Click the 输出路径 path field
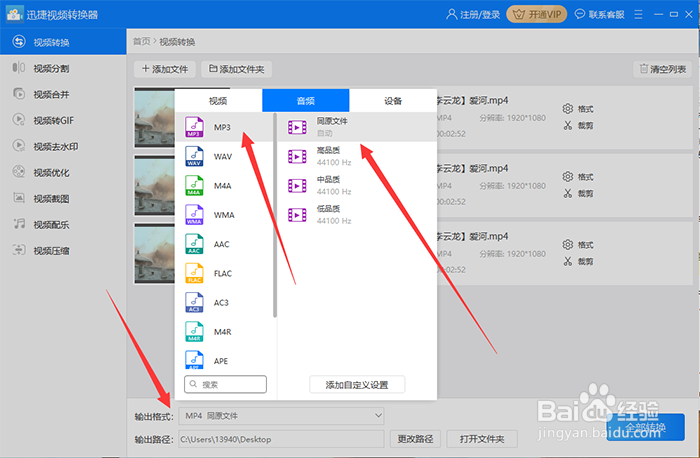Screen dimensions: 700x458 (x=281, y=439)
